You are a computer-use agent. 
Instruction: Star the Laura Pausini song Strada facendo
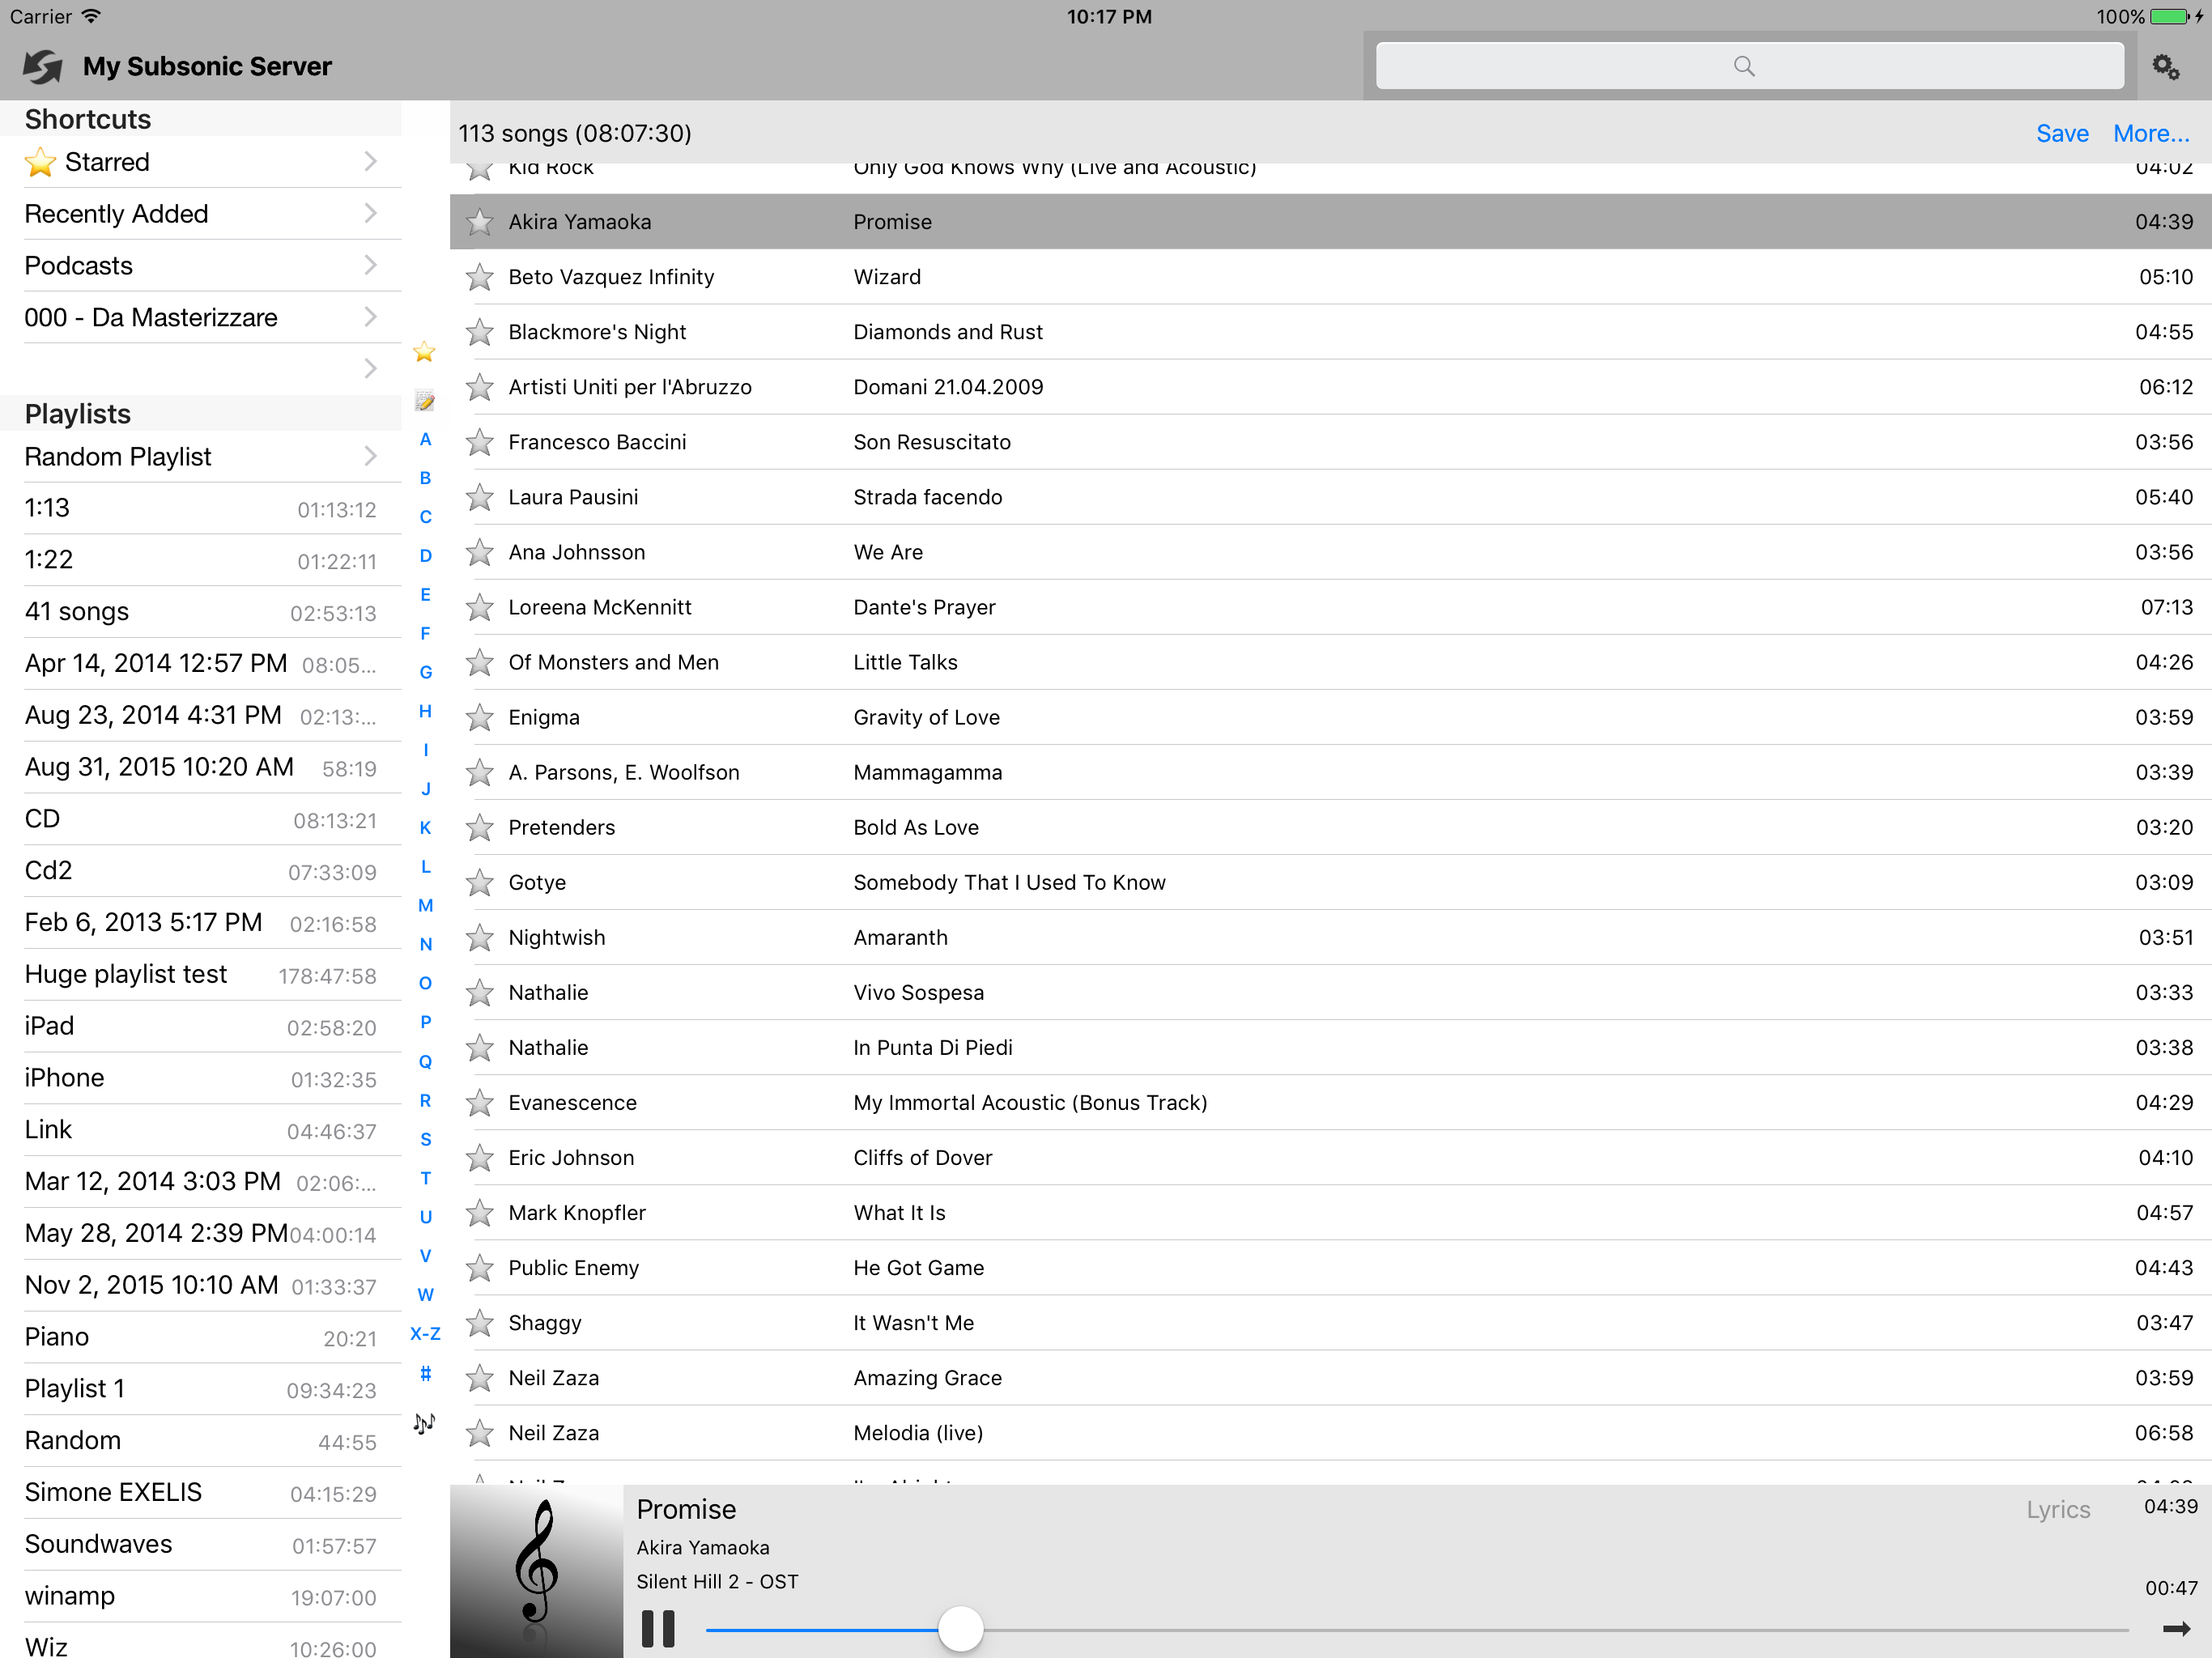[480, 497]
